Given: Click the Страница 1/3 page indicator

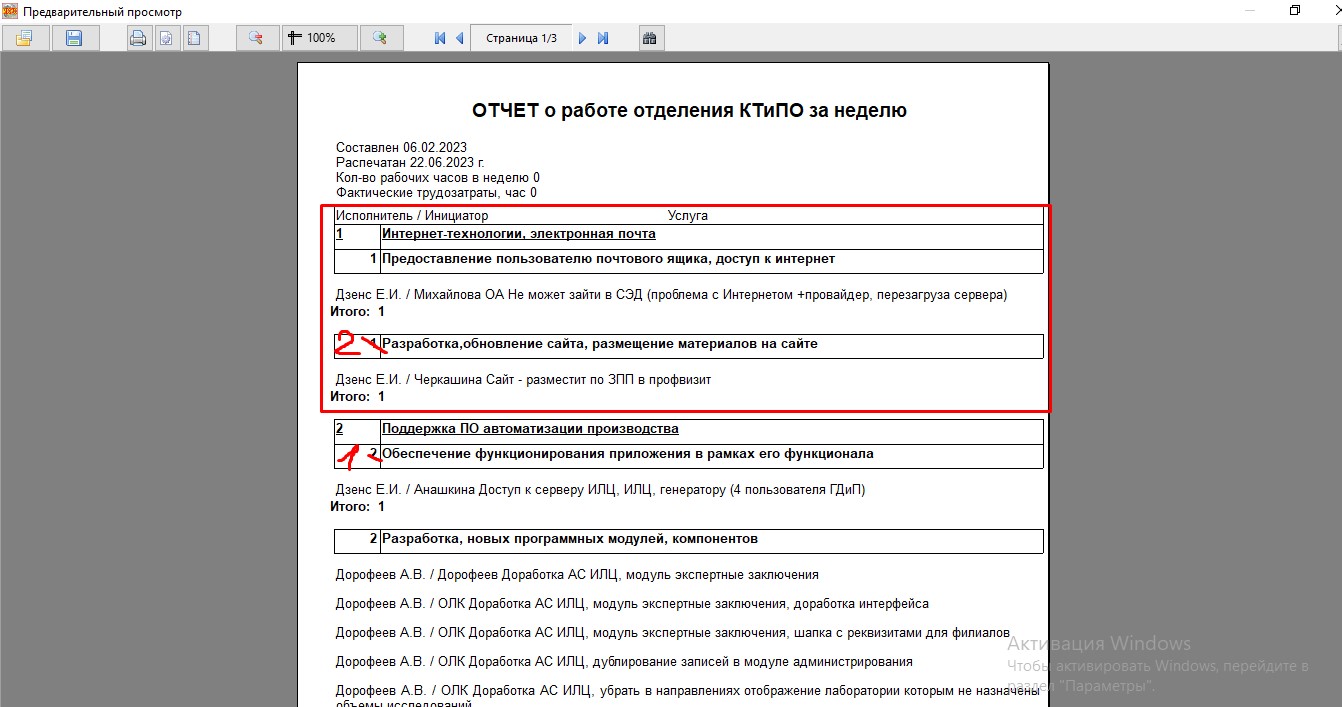Looking at the screenshot, I should pyautogui.click(x=521, y=38).
